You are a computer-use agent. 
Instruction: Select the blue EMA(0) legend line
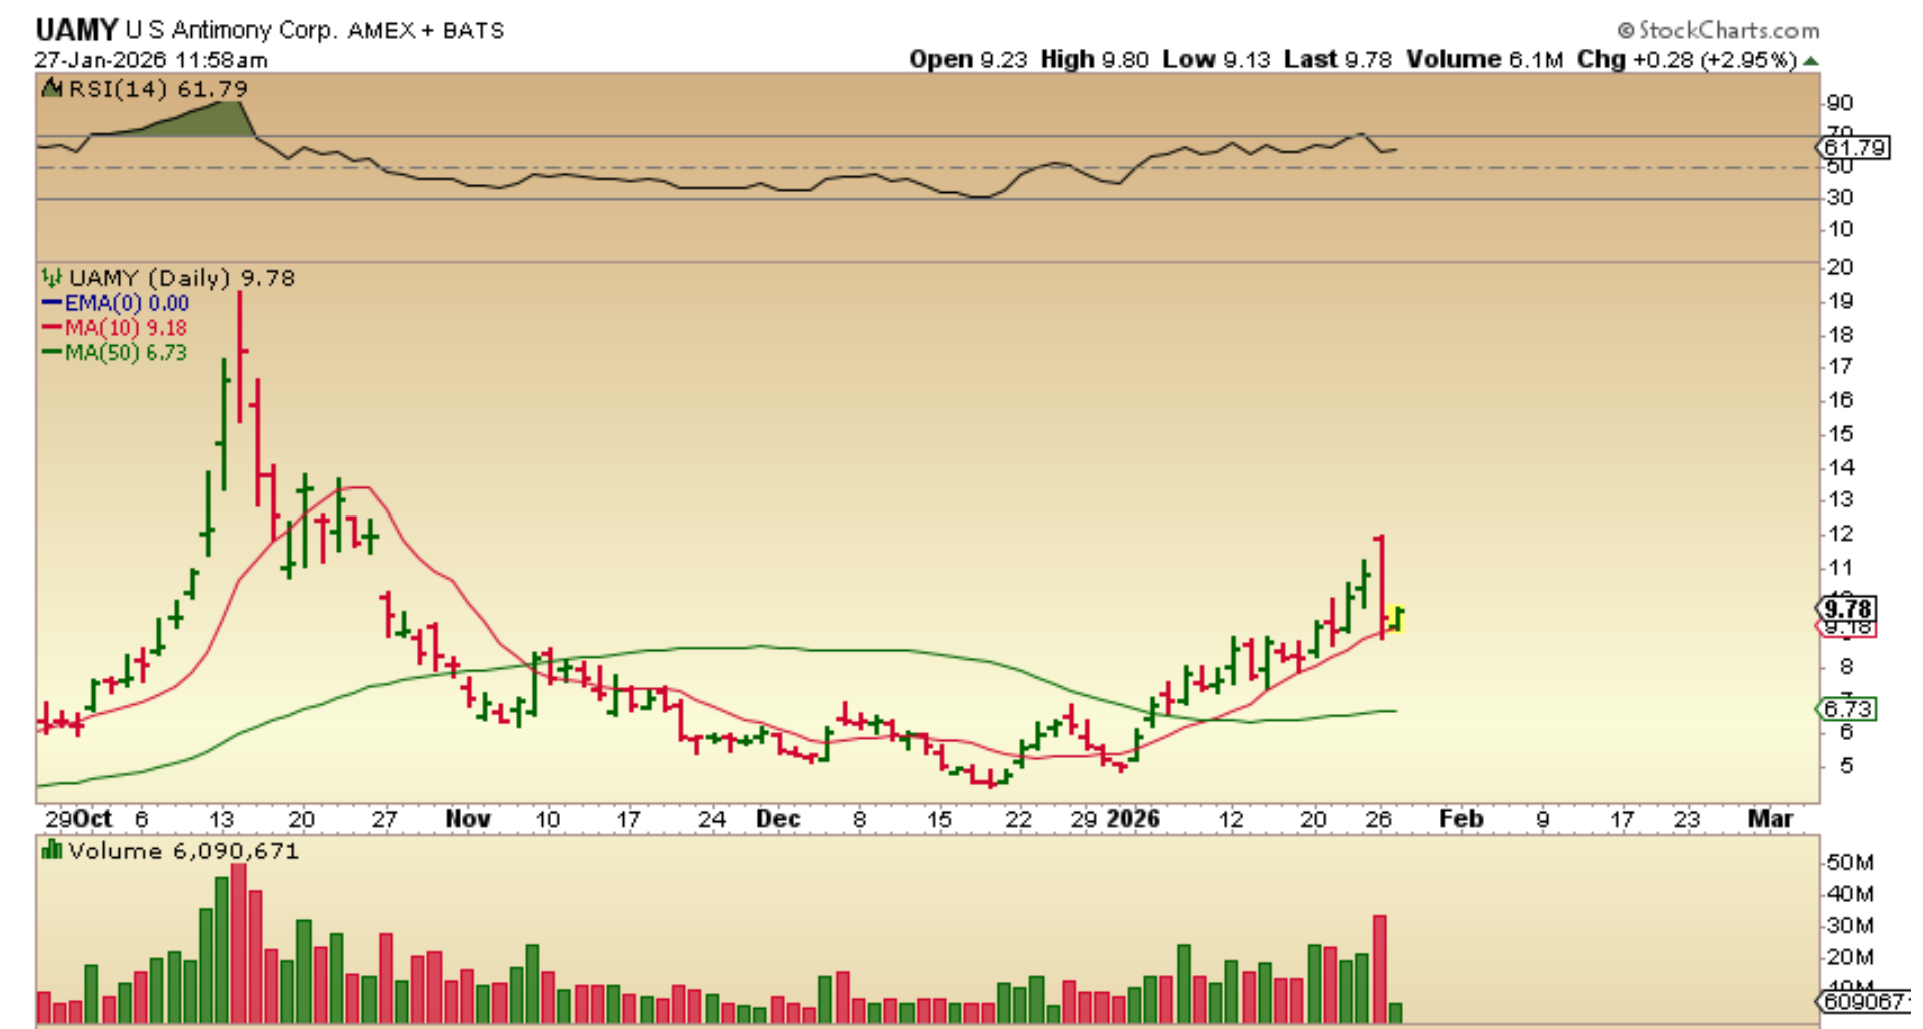click(x=52, y=303)
